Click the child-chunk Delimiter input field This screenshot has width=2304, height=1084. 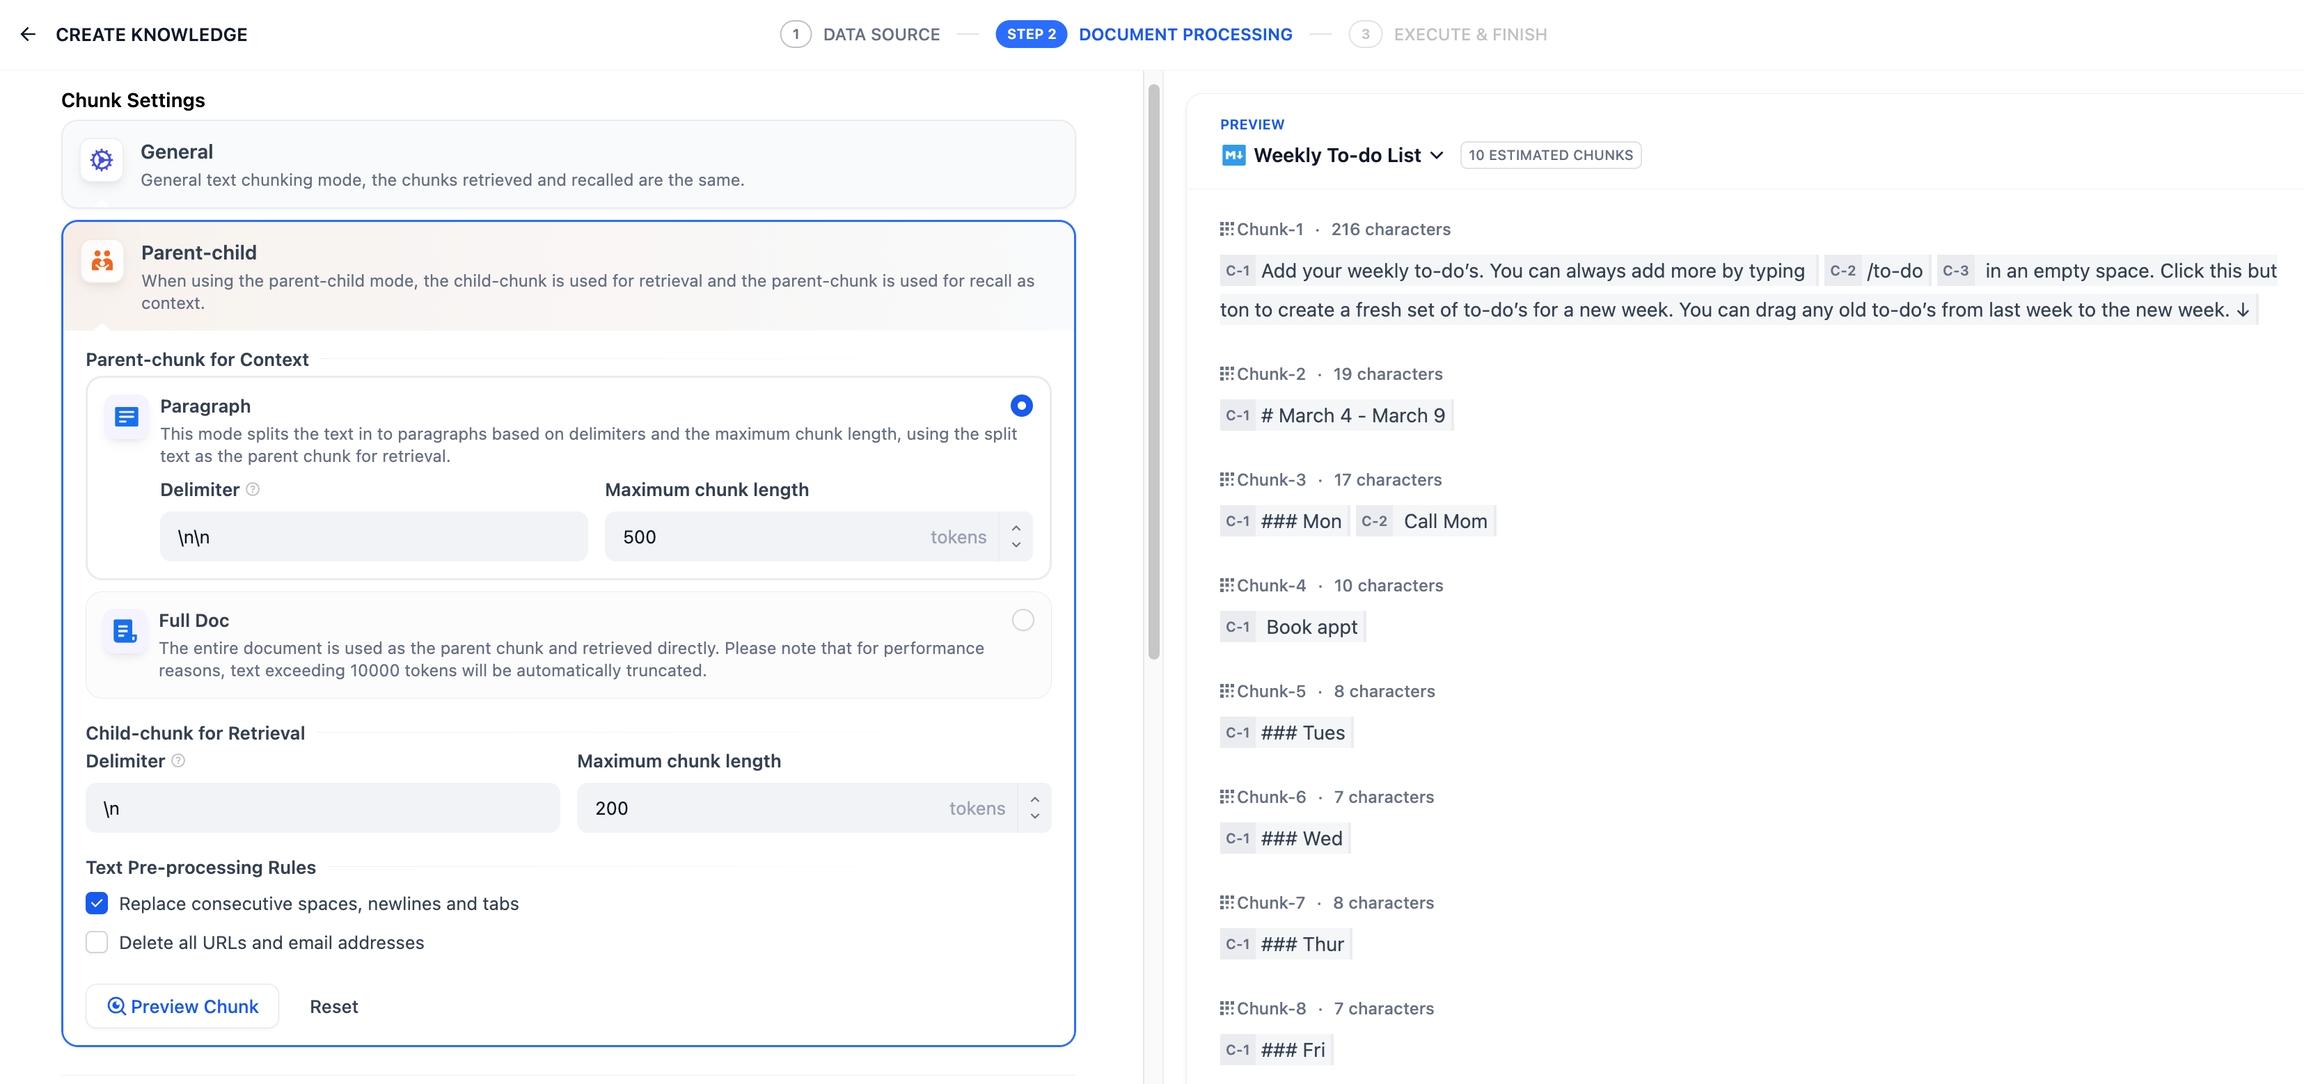click(322, 808)
